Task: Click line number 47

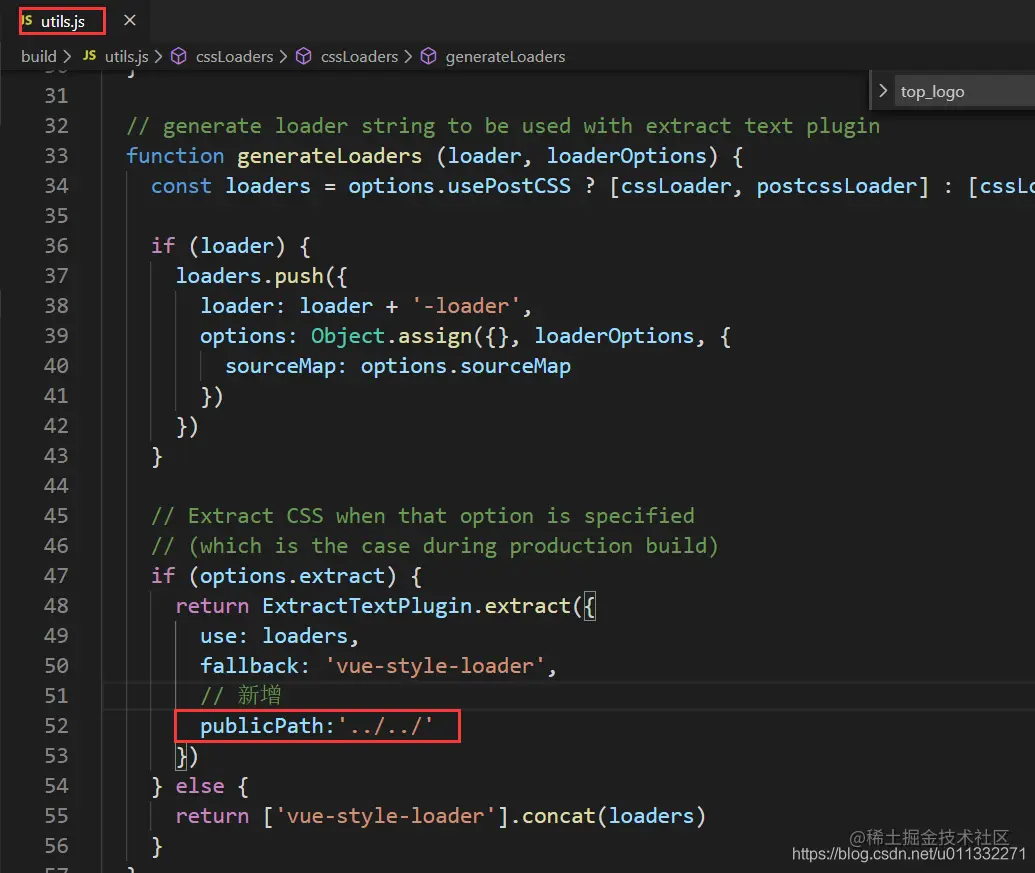Action: point(56,576)
